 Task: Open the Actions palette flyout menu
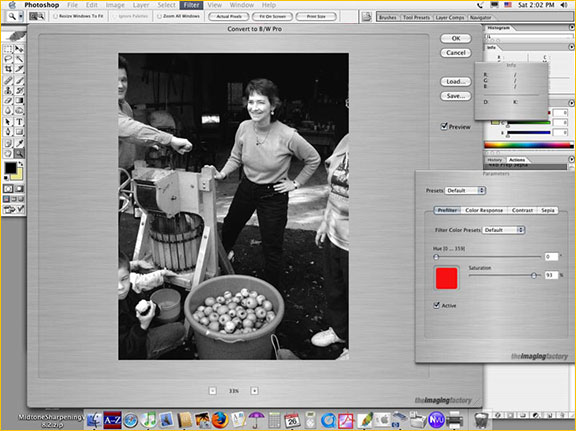click(x=571, y=159)
